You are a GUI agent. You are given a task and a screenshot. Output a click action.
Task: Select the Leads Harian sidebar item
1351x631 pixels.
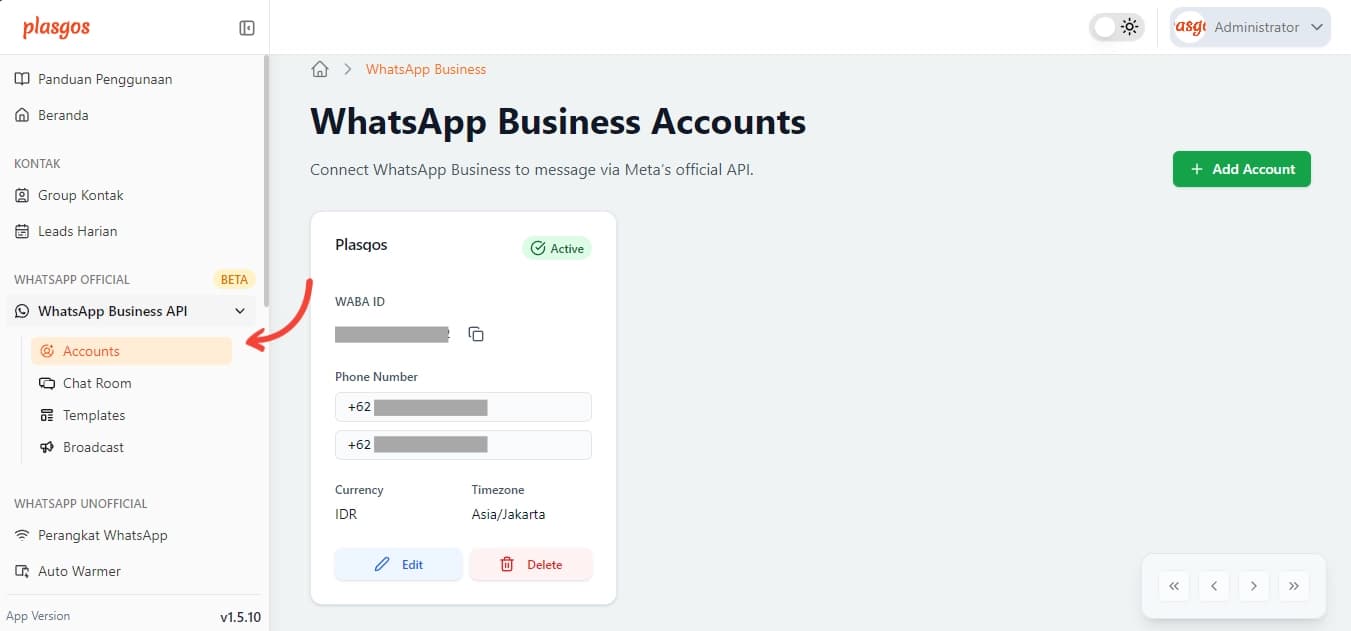pyautogui.click(x=77, y=231)
